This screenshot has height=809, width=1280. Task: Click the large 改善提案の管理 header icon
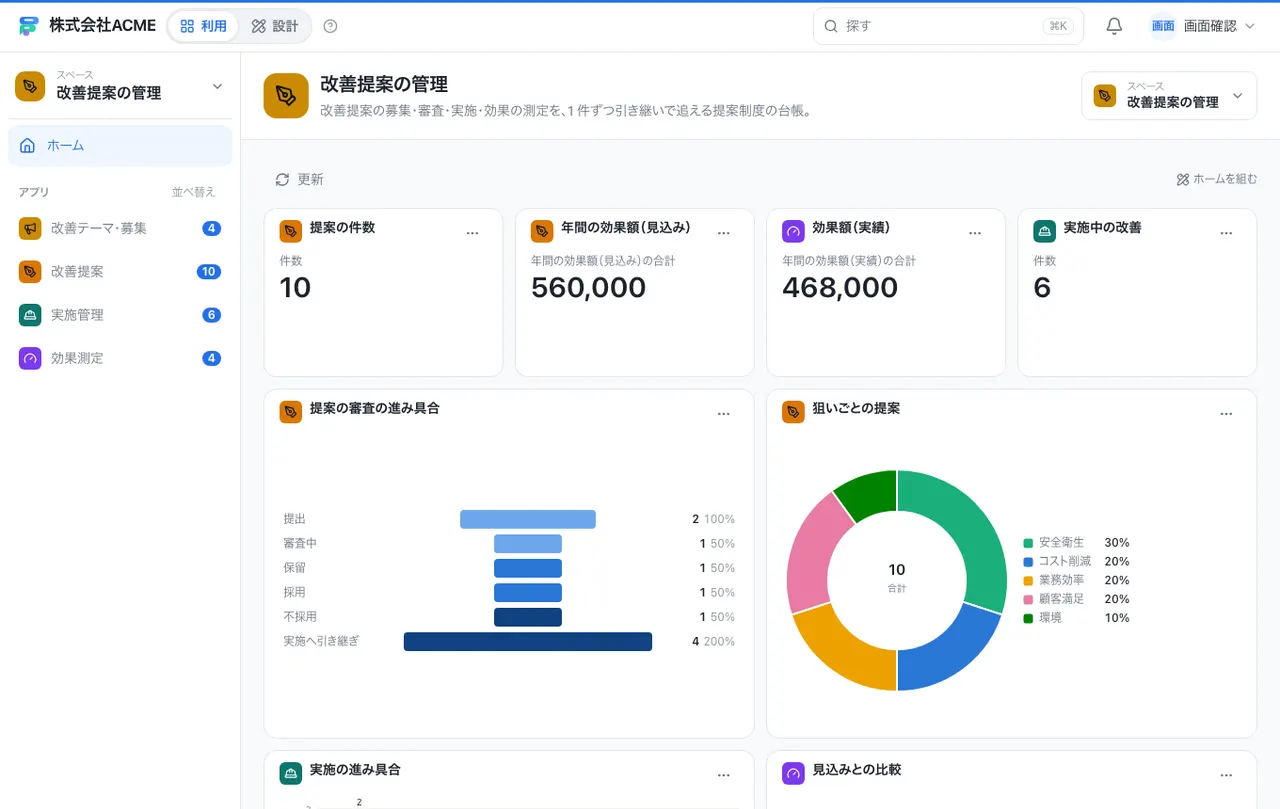pyautogui.click(x=286, y=95)
